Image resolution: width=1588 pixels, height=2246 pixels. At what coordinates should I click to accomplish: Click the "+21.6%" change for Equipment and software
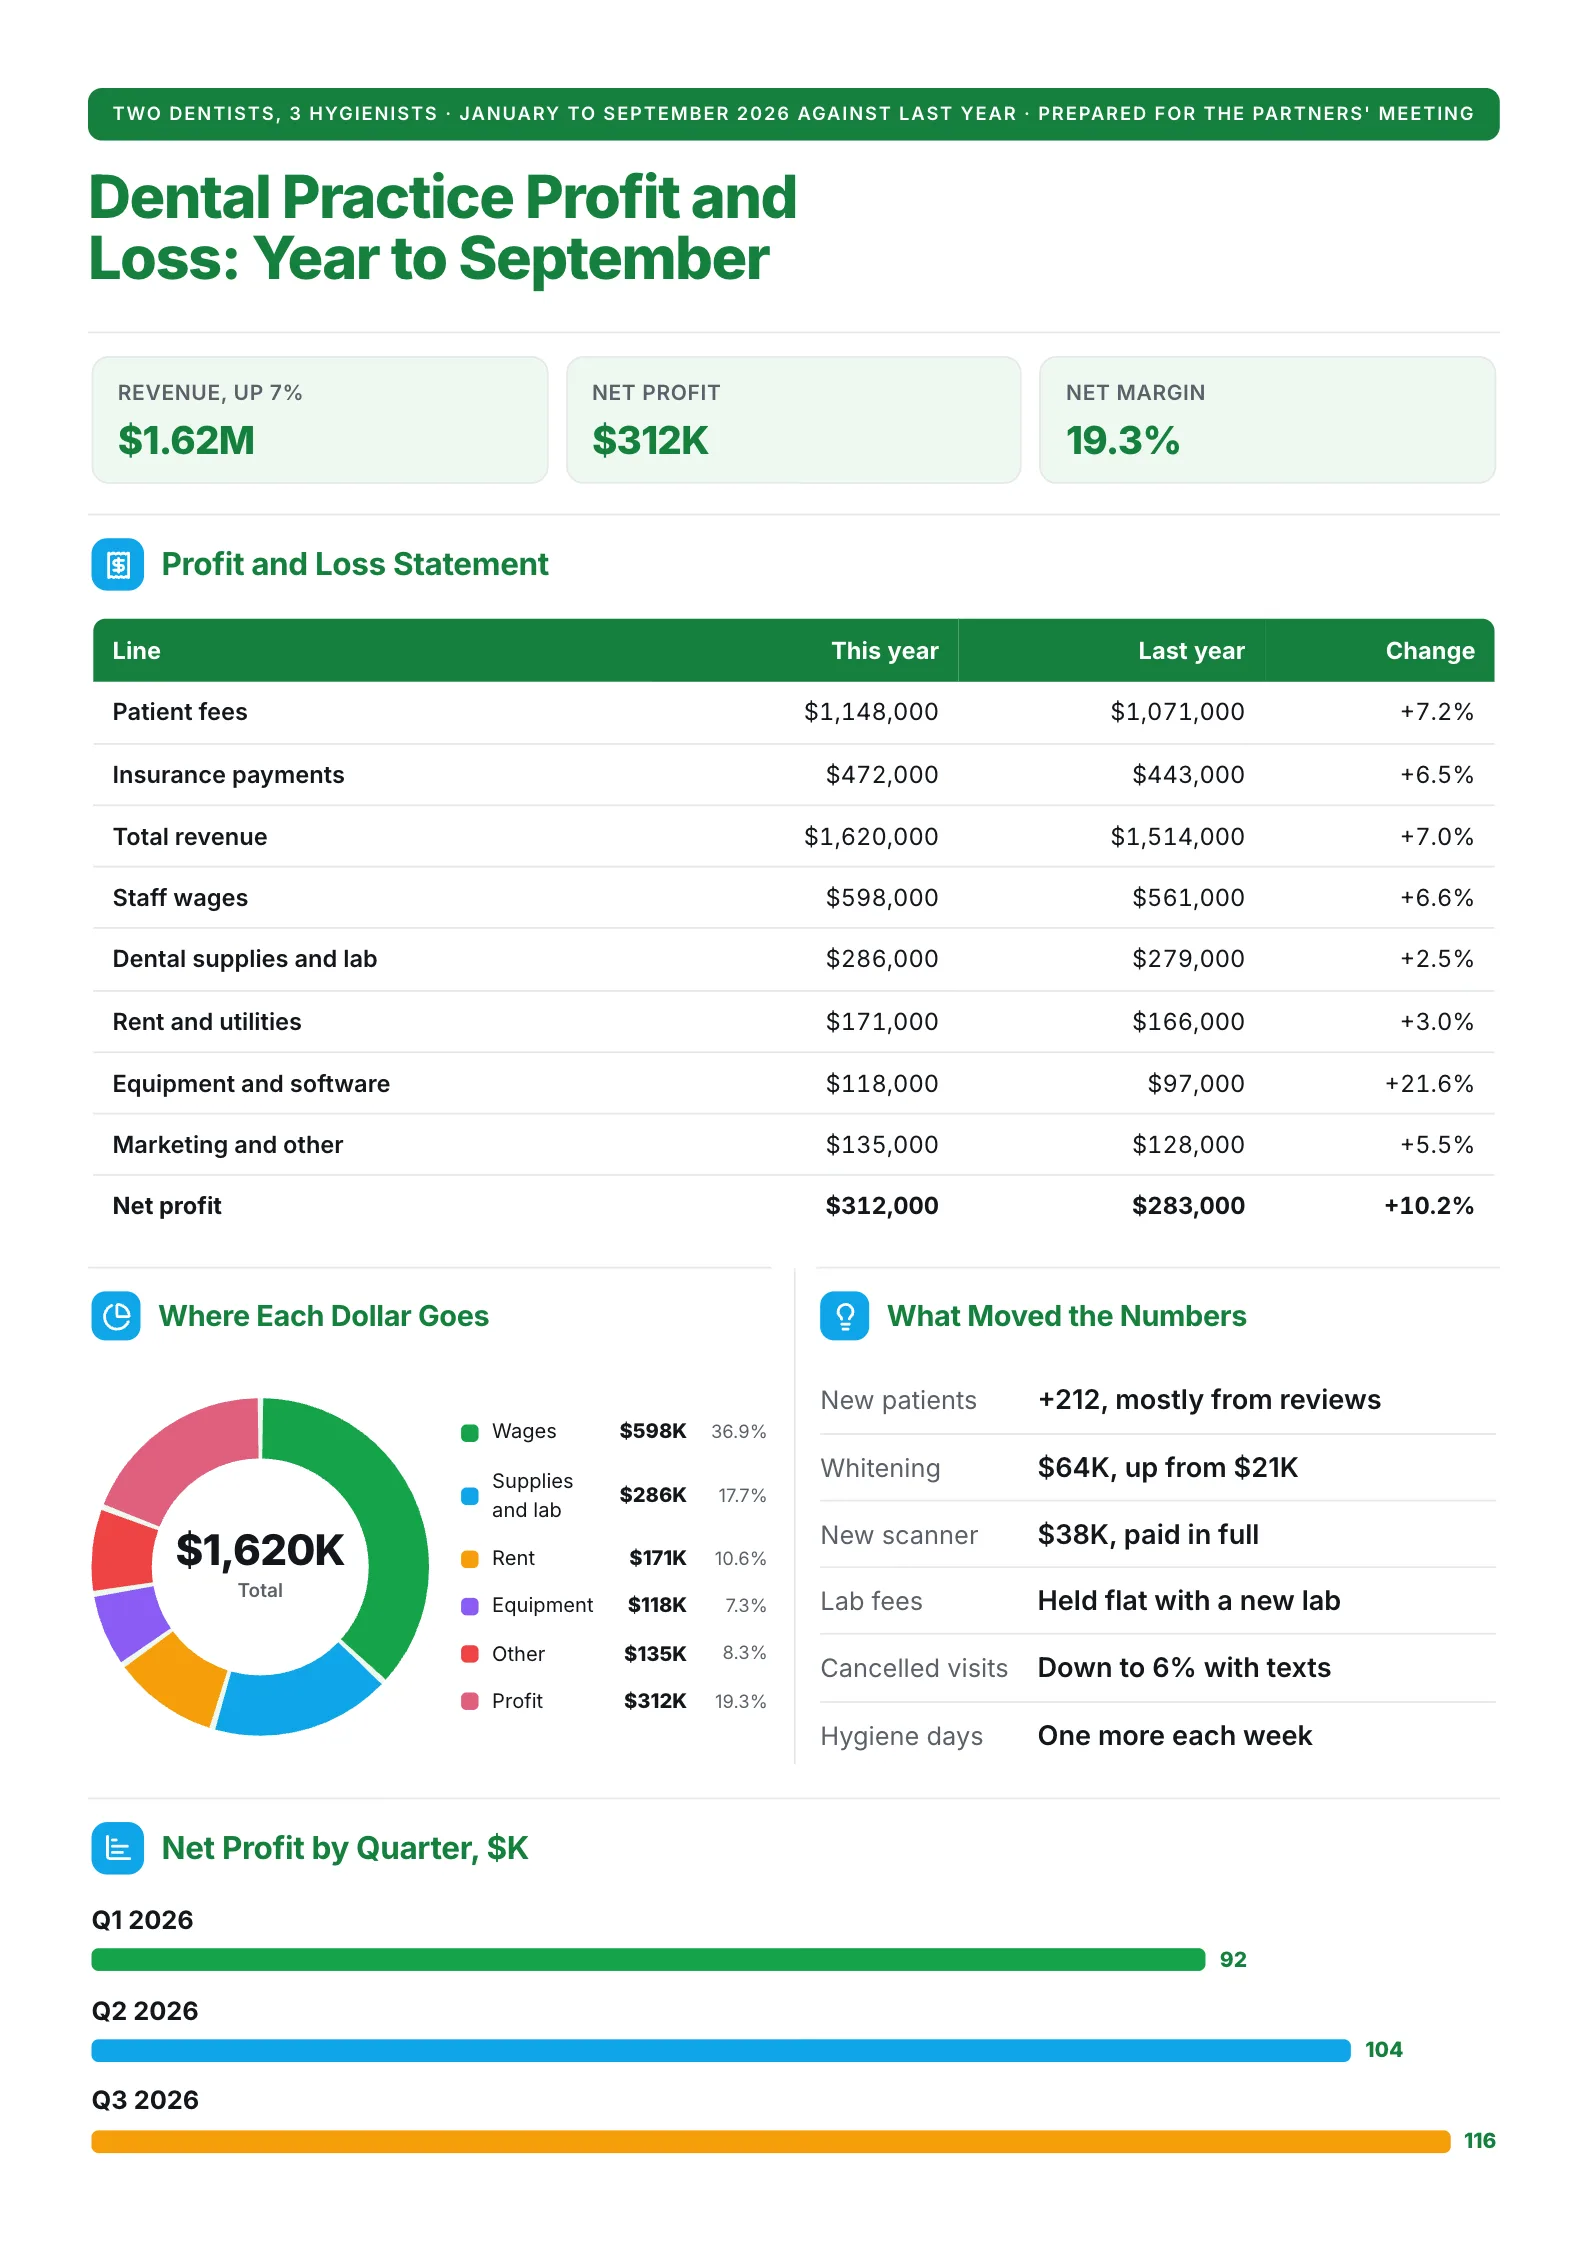click(1429, 1084)
